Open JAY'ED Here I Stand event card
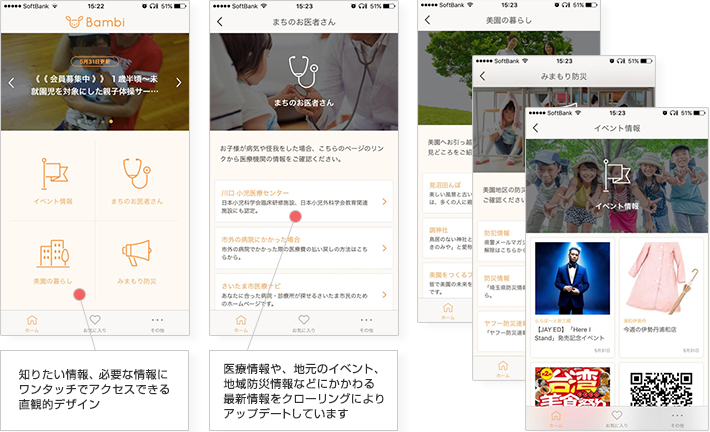 [572, 298]
